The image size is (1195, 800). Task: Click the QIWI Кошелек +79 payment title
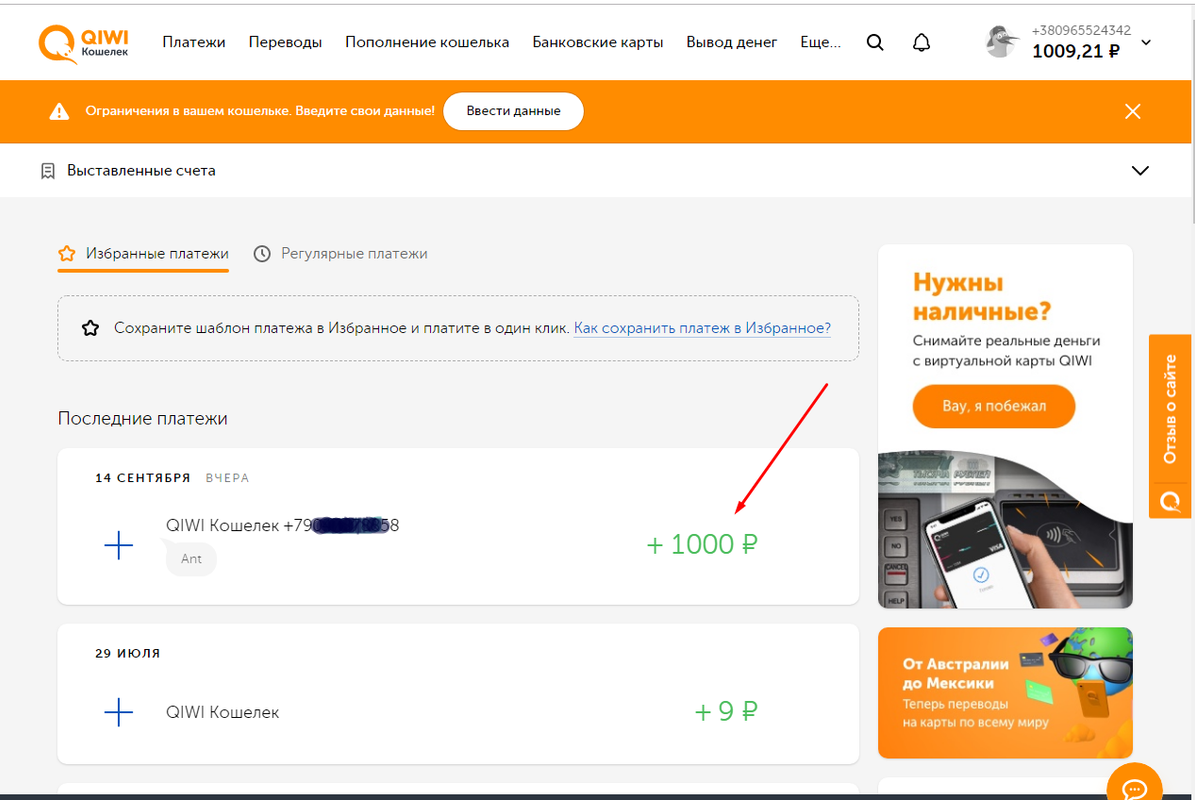coord(282,525)
